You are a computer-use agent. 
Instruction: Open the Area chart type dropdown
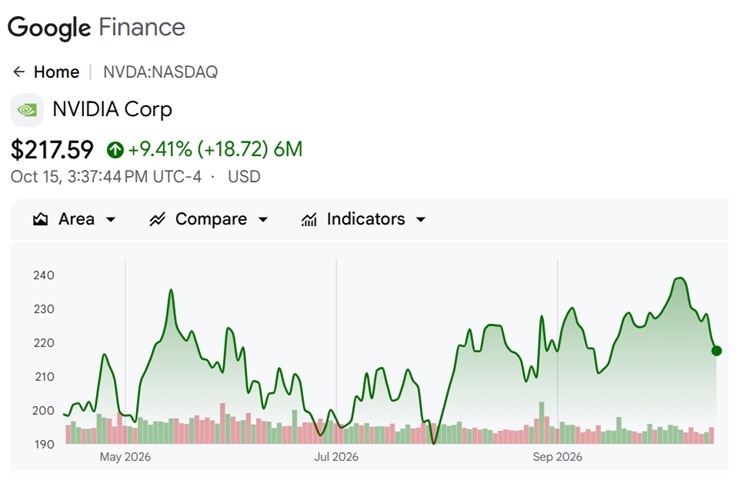74,219
